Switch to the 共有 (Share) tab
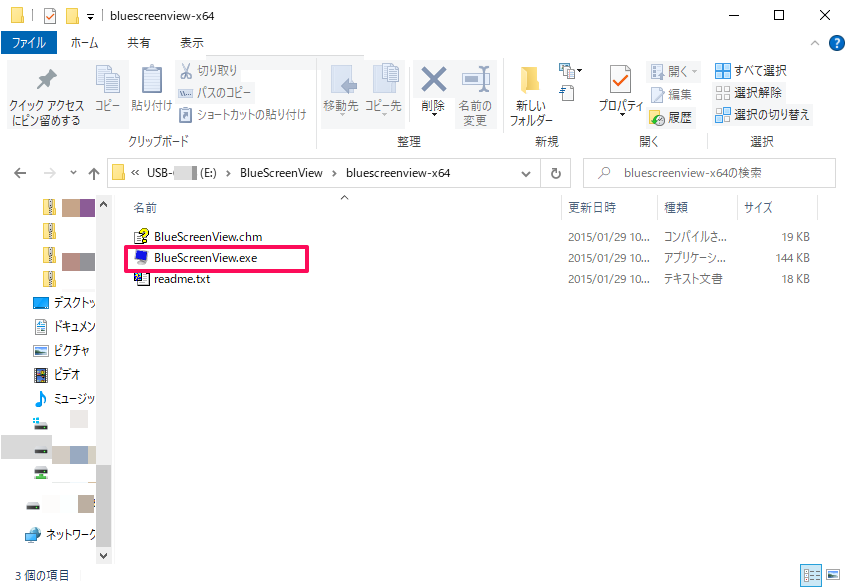 (139, 43)
